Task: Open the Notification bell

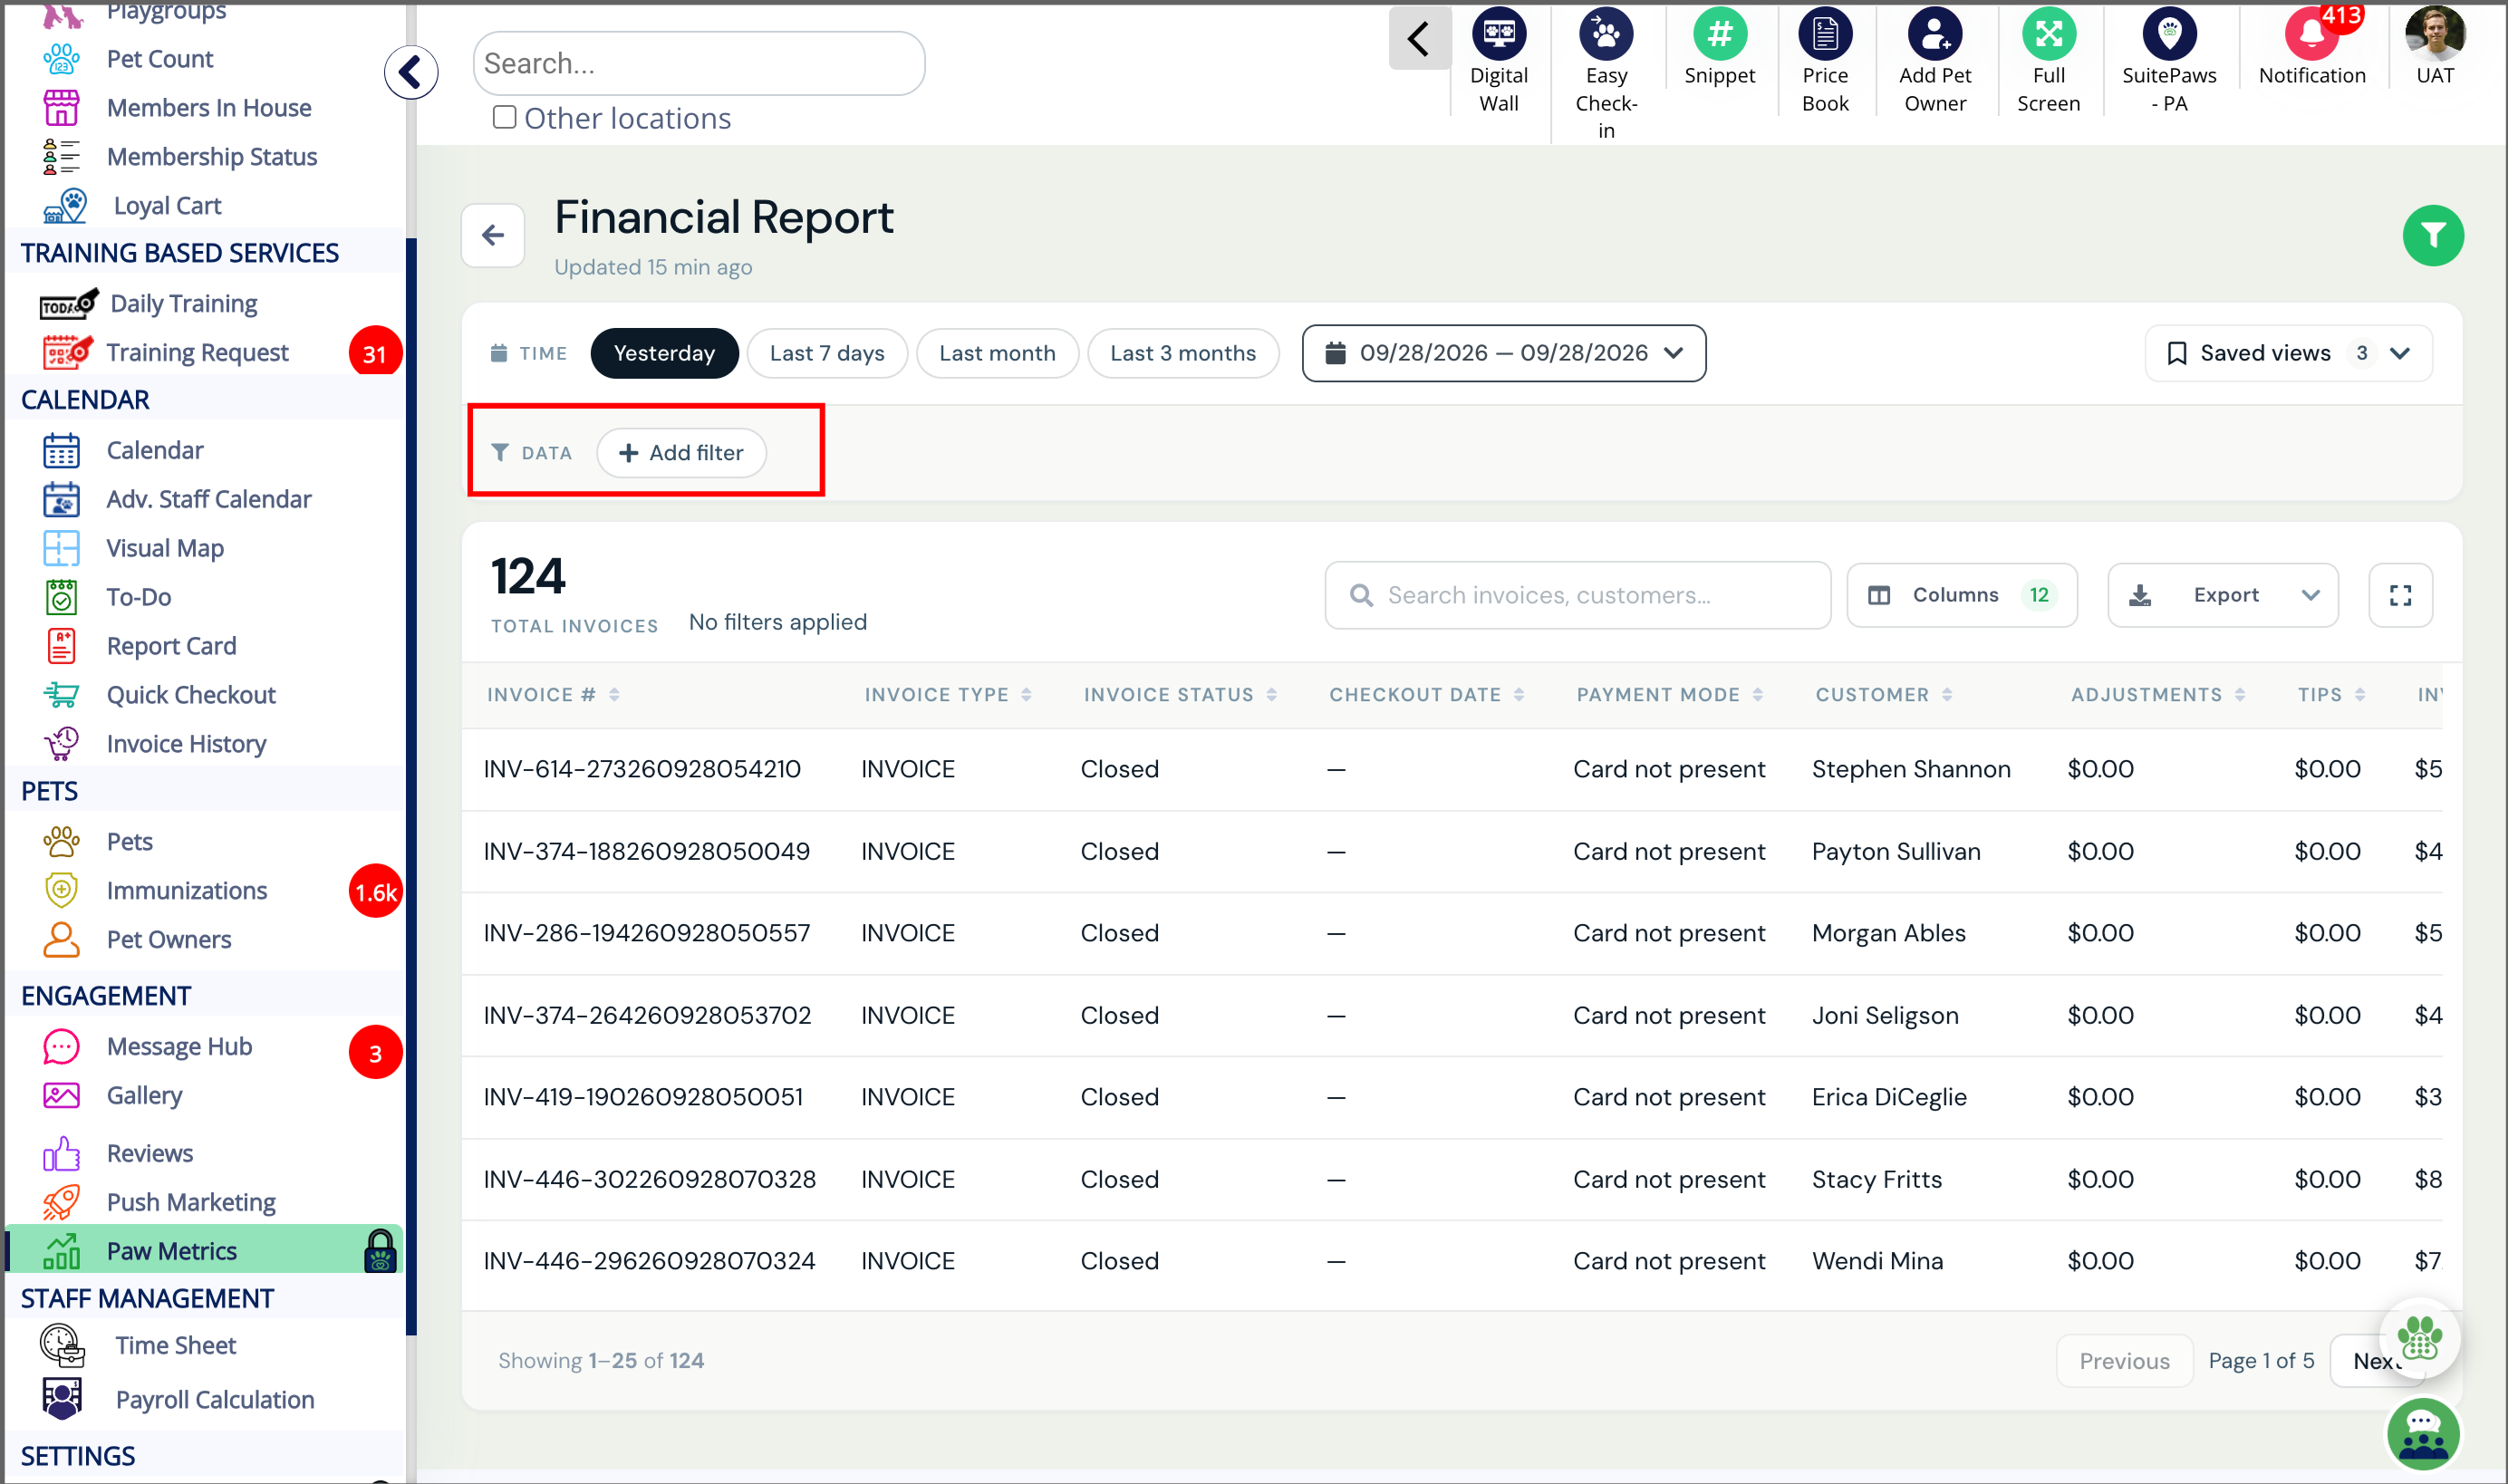Action: click(2311, 35)
